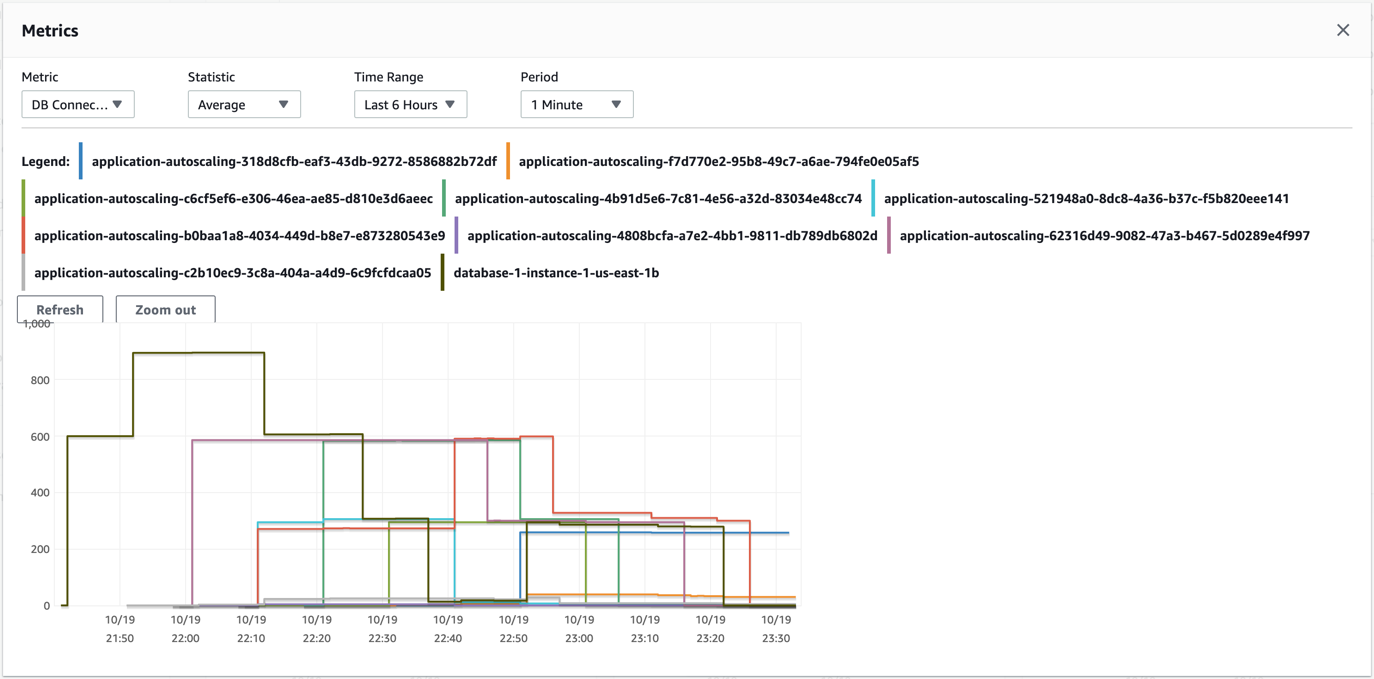
Task: Click the blue swatch for autoscaling-318d8cfb legend
Action: pos(81,161)
